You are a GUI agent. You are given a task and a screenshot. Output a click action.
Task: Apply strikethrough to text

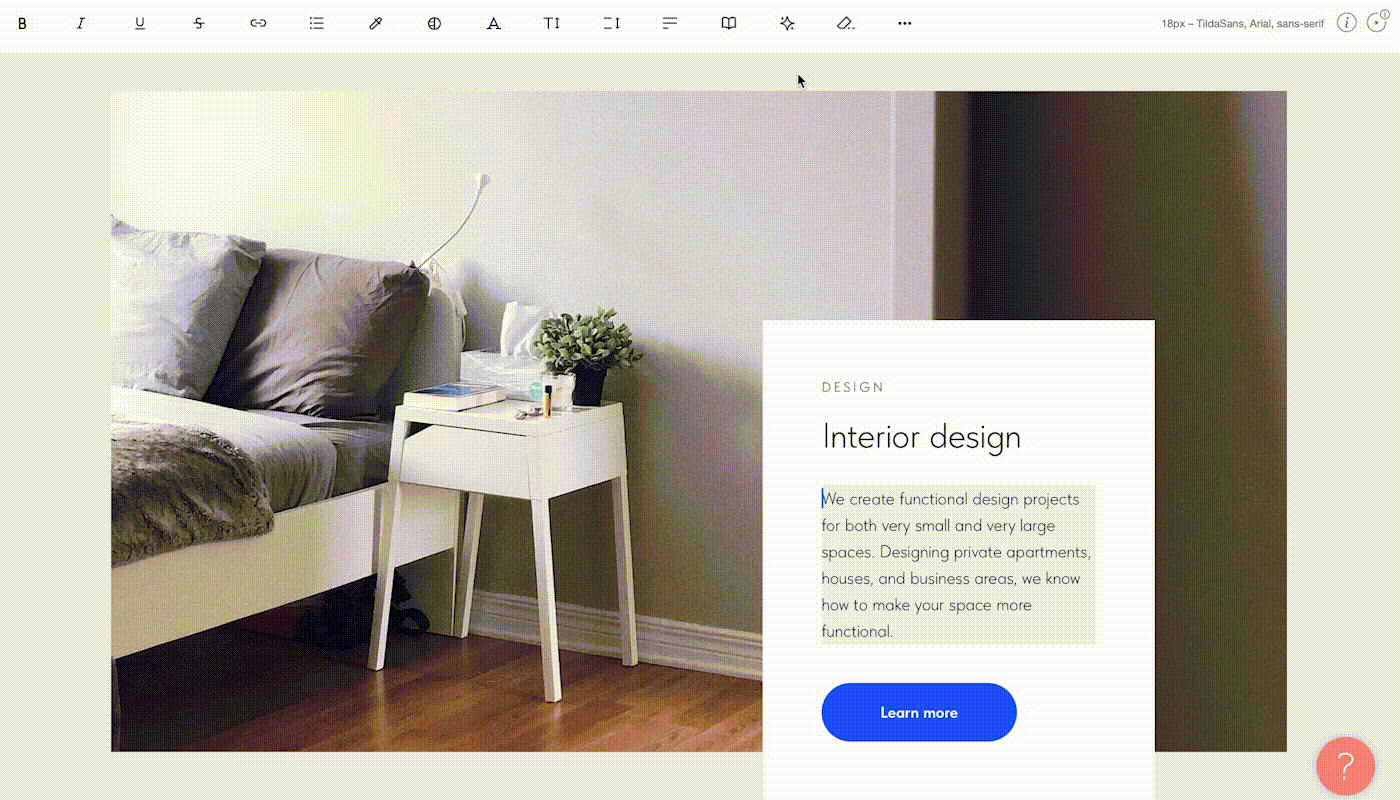tap(199, 23)
